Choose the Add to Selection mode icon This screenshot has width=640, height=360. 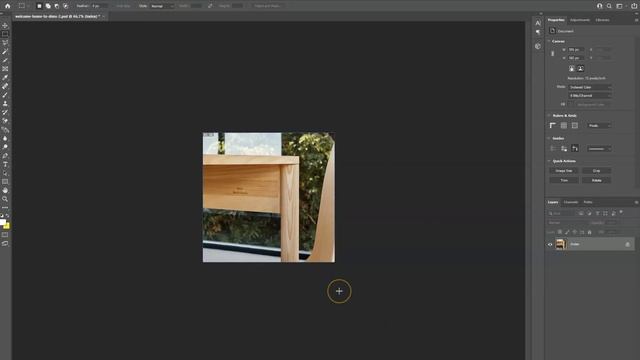[48, 6]
